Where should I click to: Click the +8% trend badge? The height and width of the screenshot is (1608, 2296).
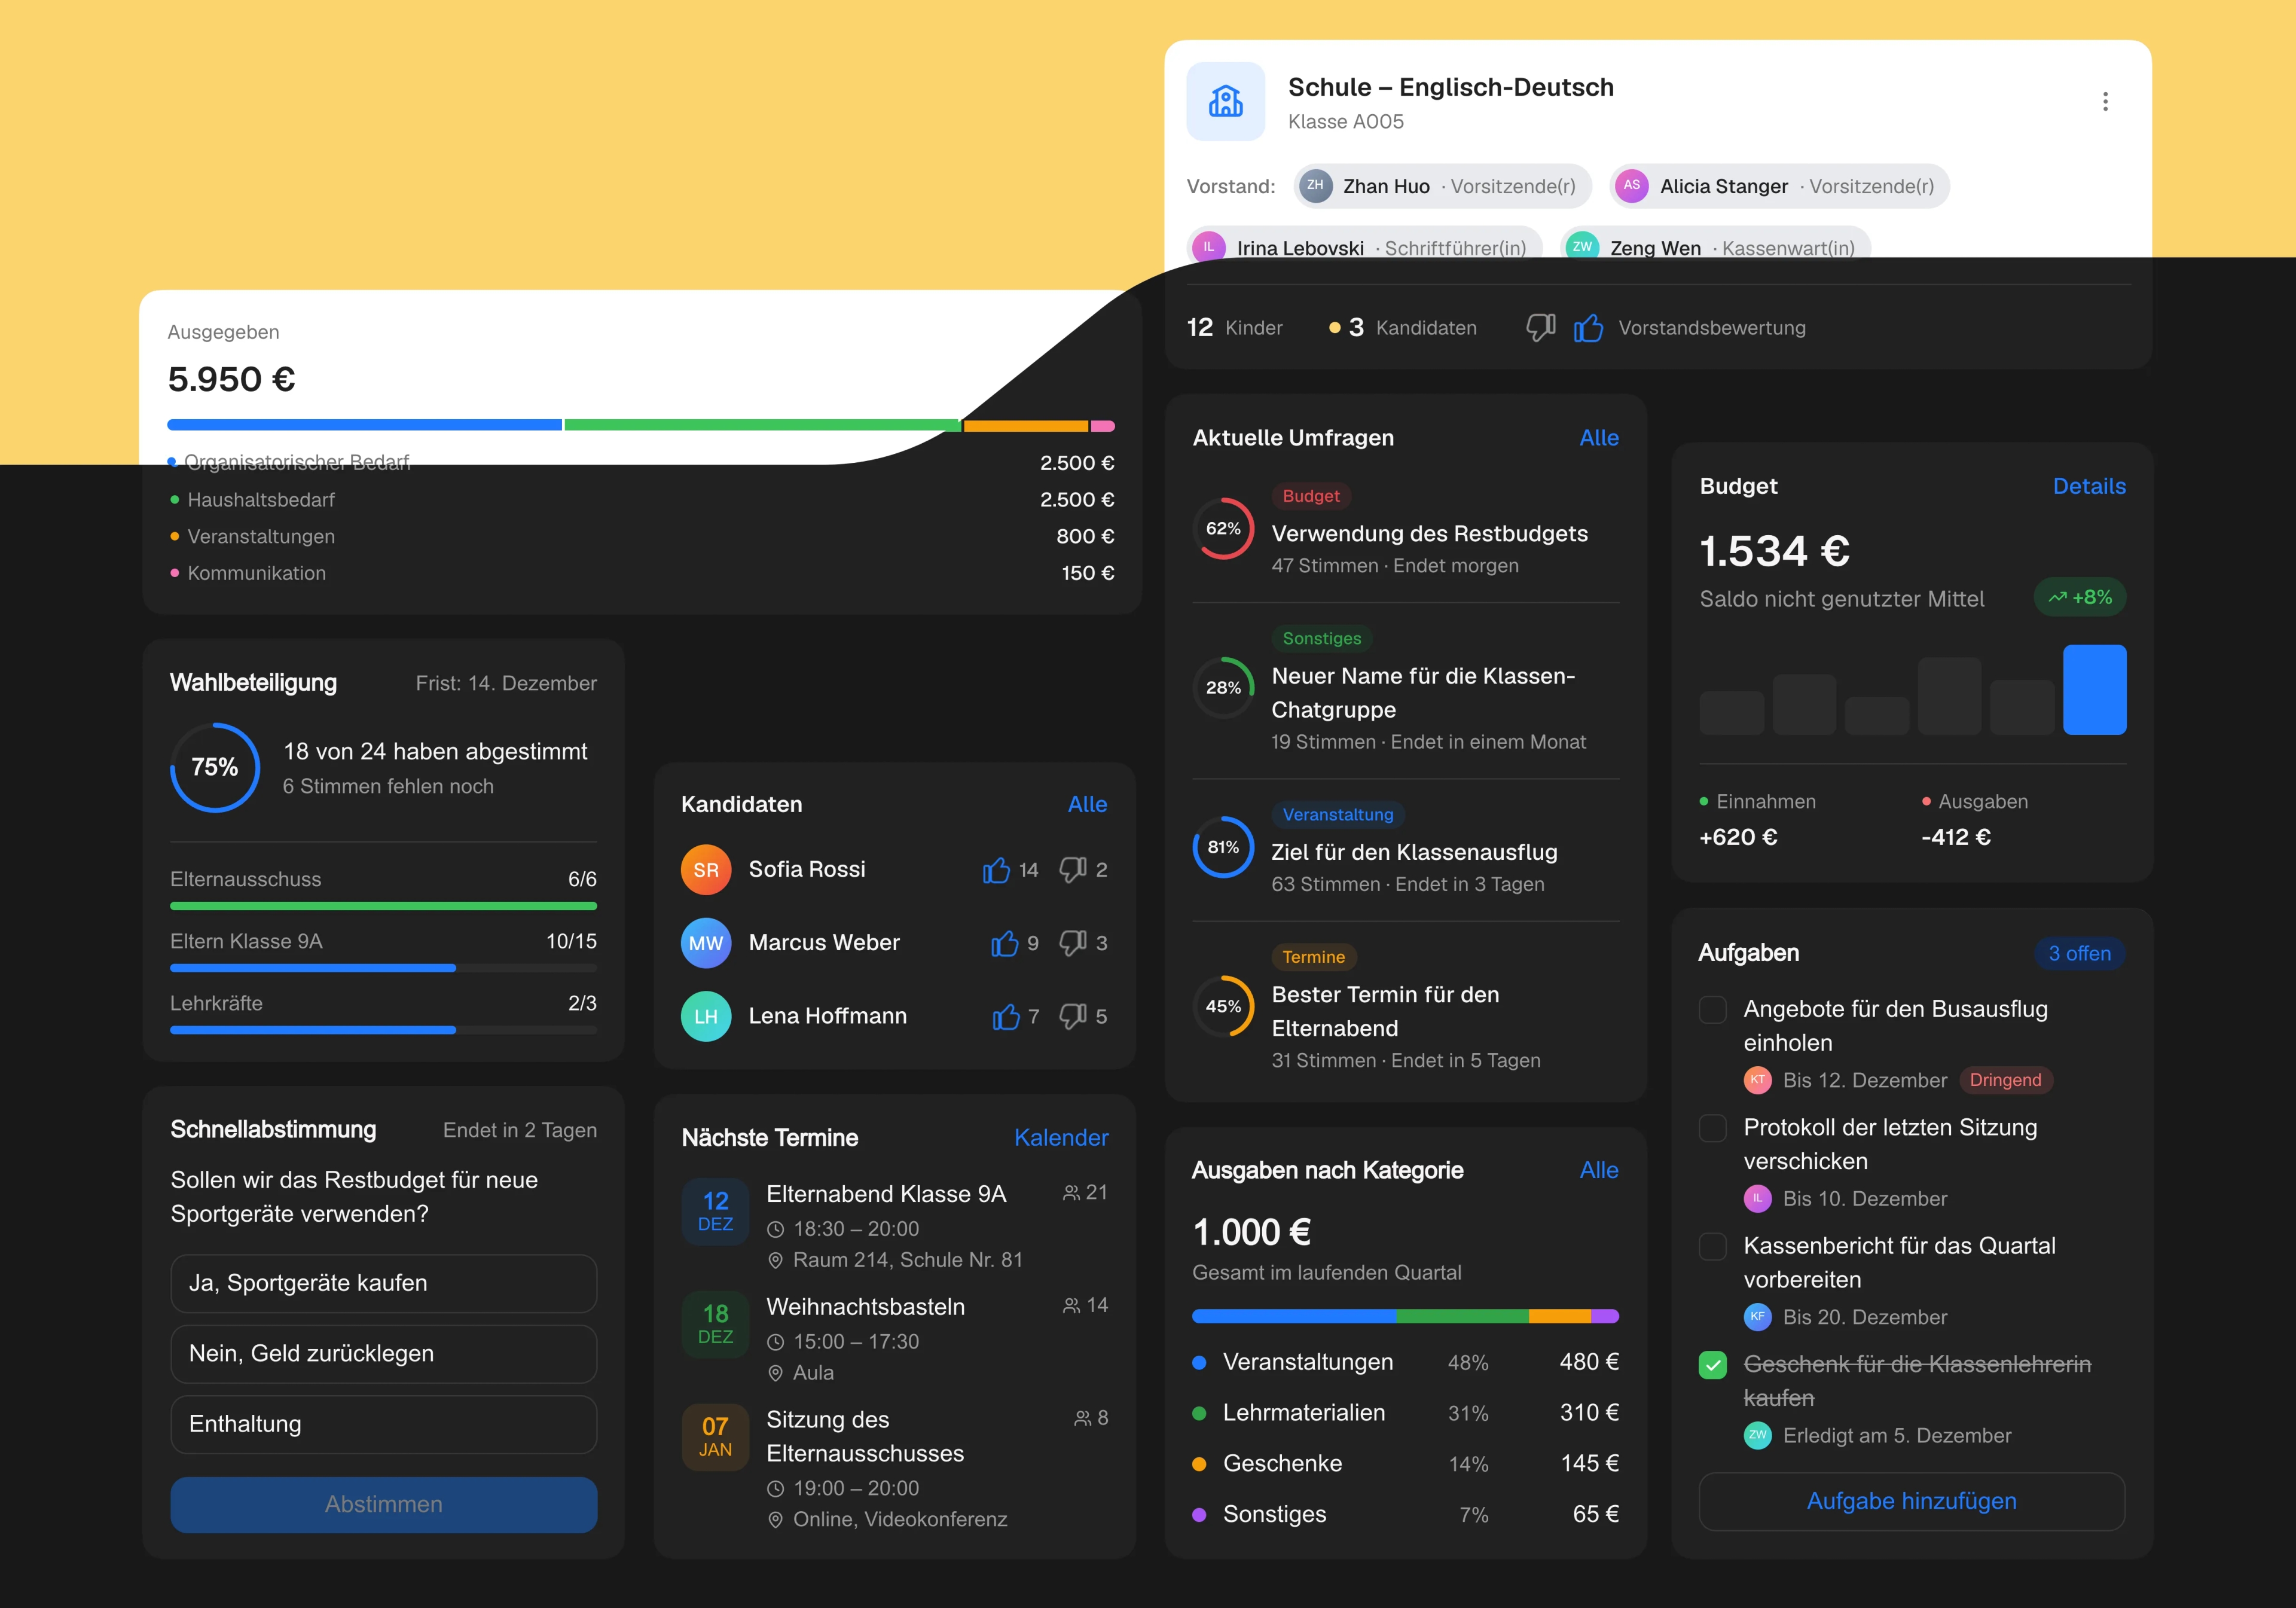tap(2080, 597)
